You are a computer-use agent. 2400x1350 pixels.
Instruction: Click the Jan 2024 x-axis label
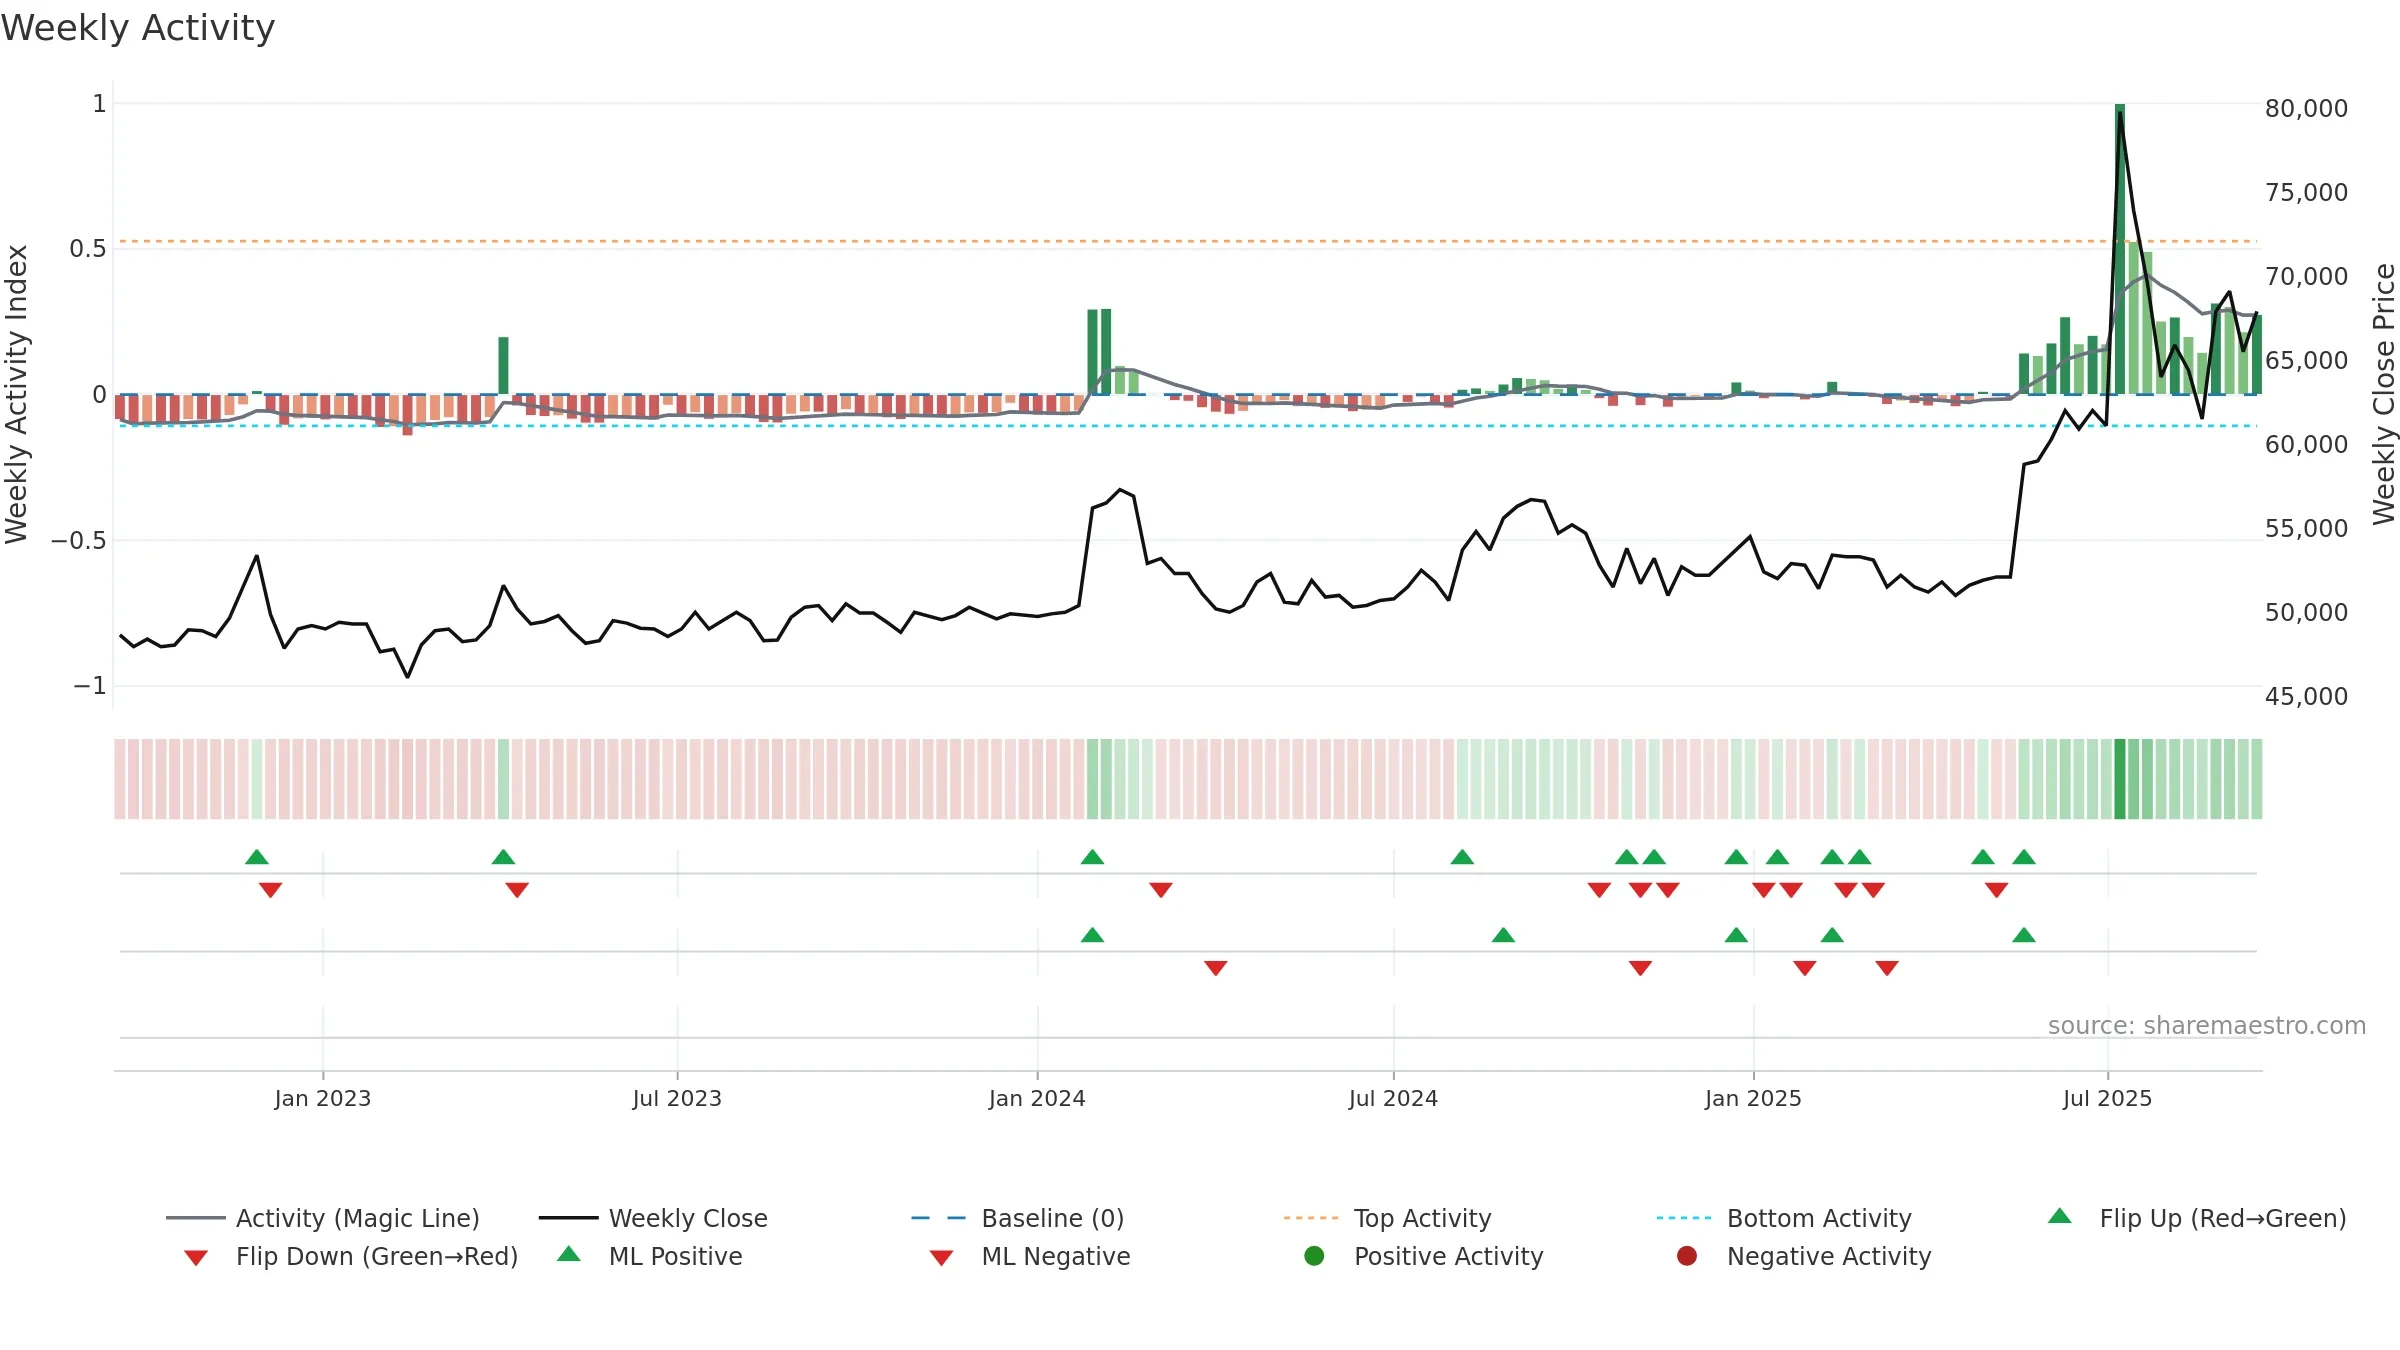(1037, 1098)
